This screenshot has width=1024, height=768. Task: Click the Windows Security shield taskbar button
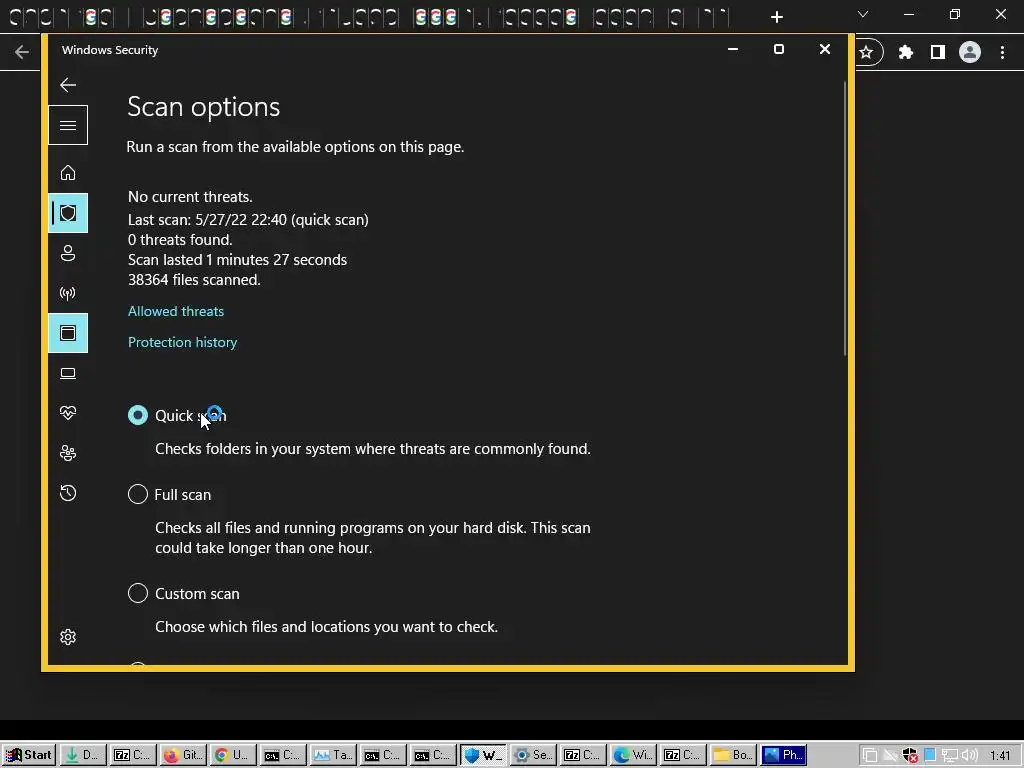pos(483,755)
